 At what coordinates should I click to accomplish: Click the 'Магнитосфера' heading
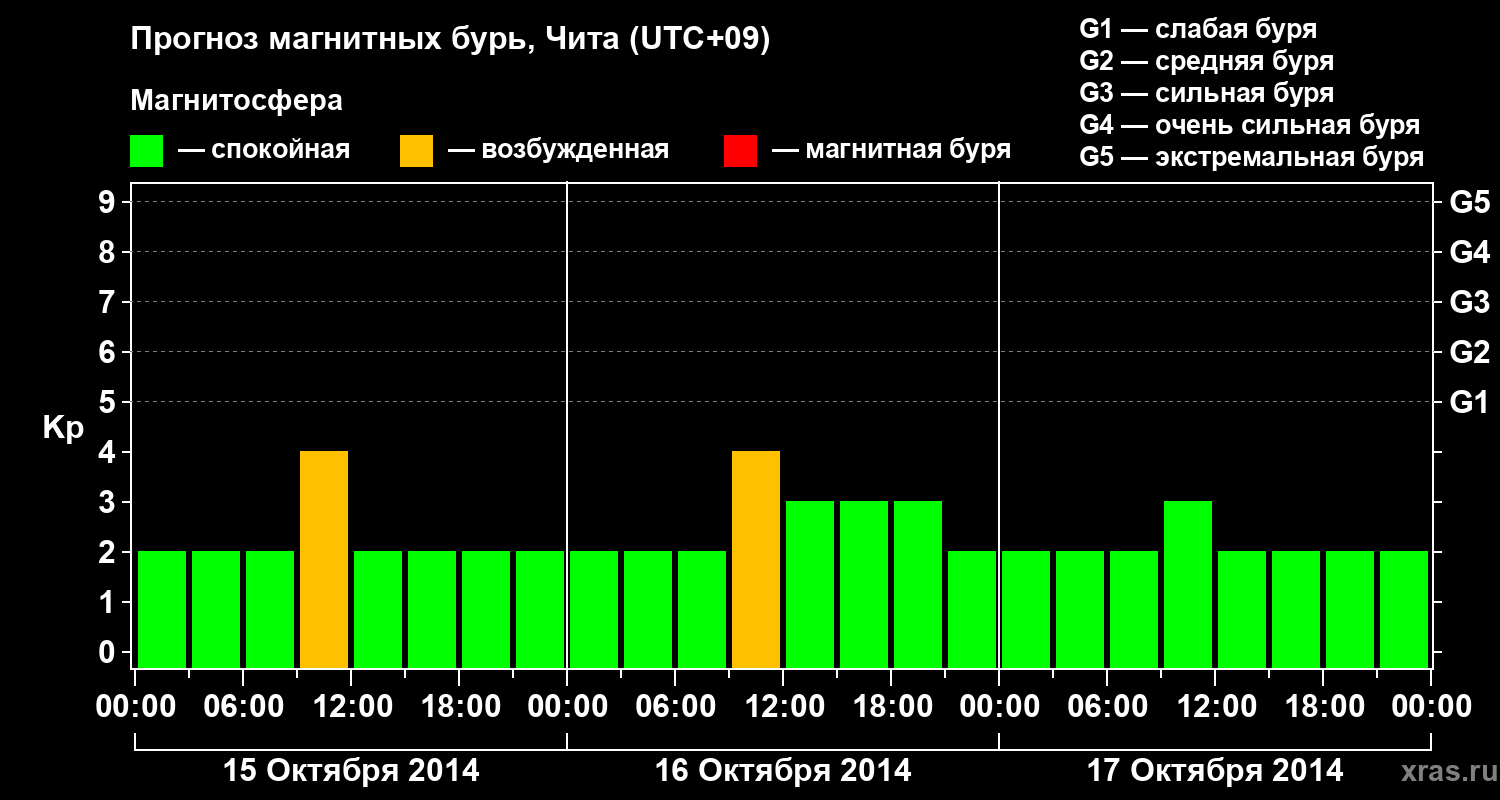236,101
